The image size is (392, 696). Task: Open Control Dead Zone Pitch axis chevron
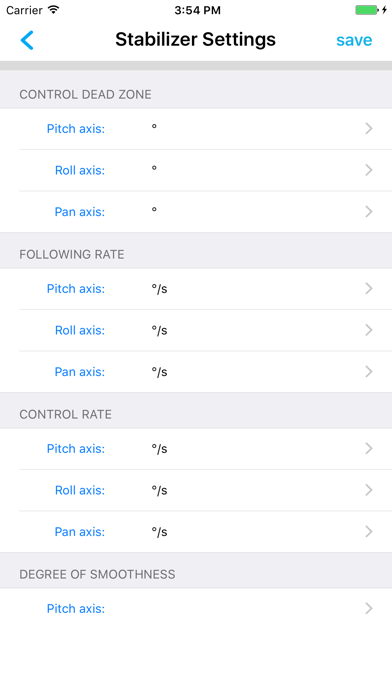[368, 129]
